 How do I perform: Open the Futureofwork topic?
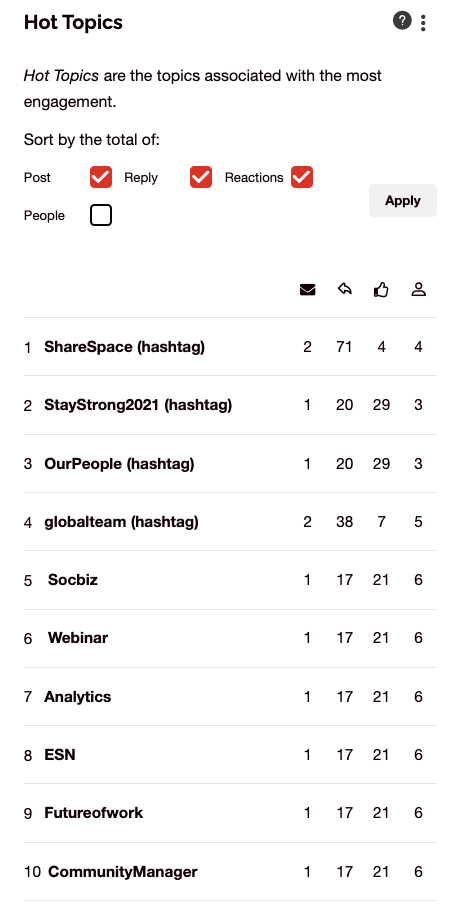tap(93, 812)
